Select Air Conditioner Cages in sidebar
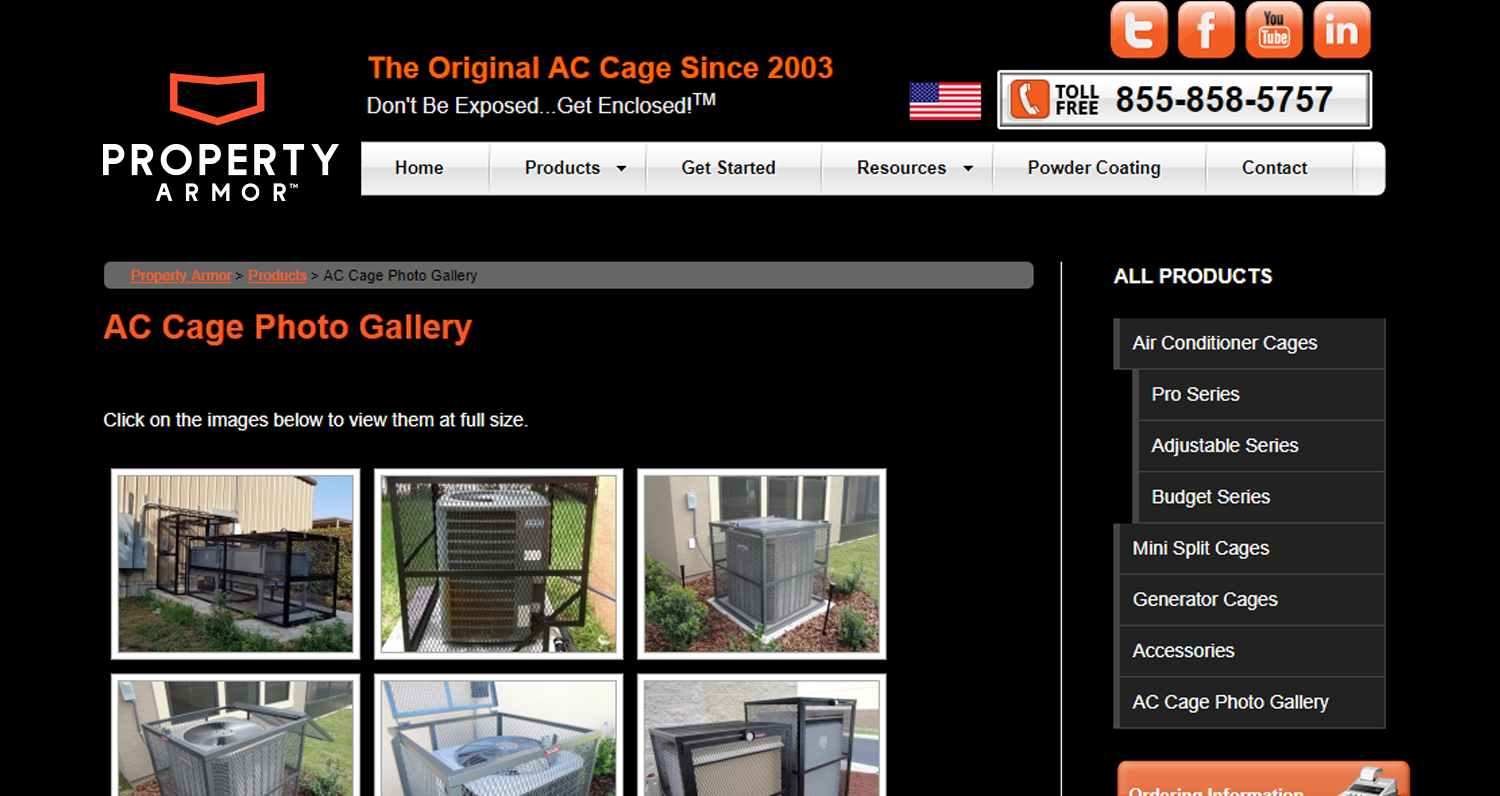This screenshot has height=796, width=1500. tap(1249, 344)
